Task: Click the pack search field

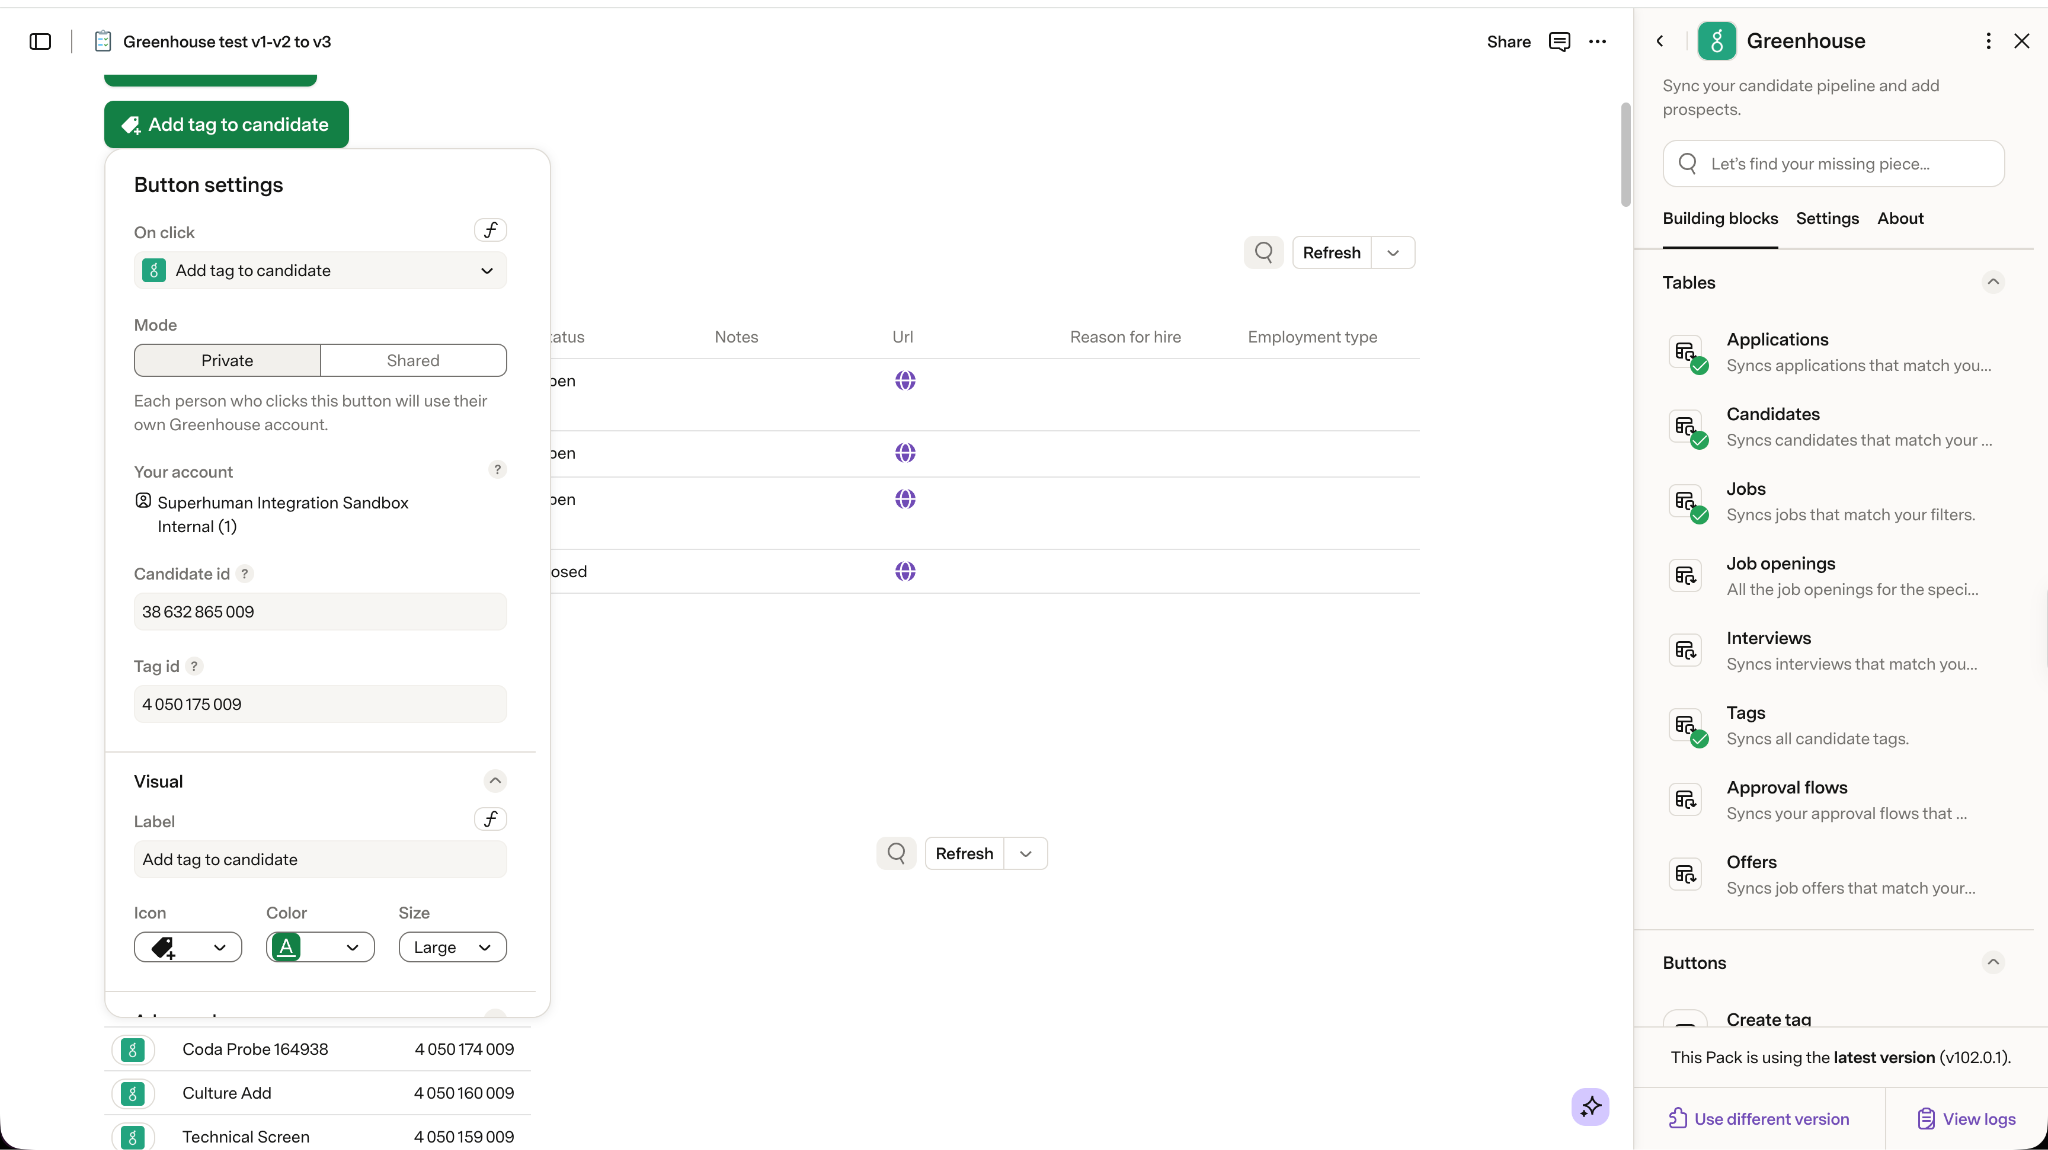Action: (1833, 163)
